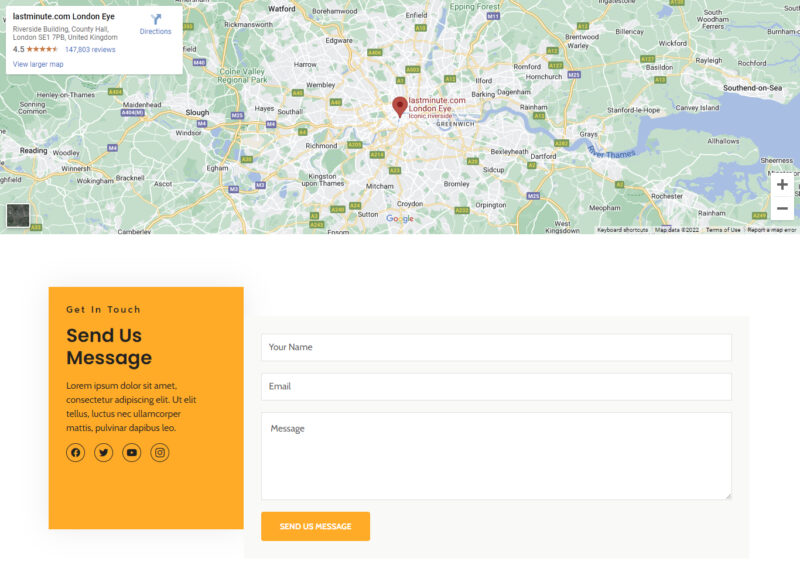800x582 pixels.
Task: Open the Facebook social icon
Action: [x=75, y=453]
